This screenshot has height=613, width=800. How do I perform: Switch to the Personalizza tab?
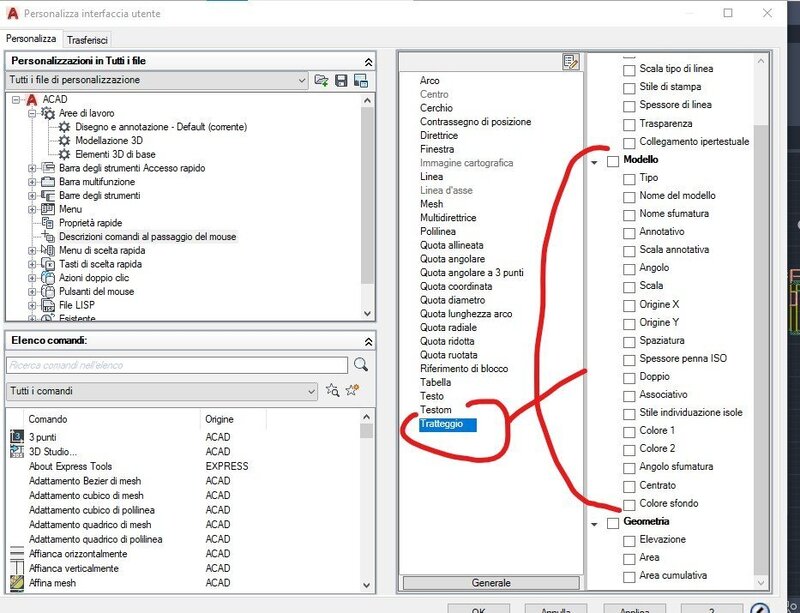31,39
